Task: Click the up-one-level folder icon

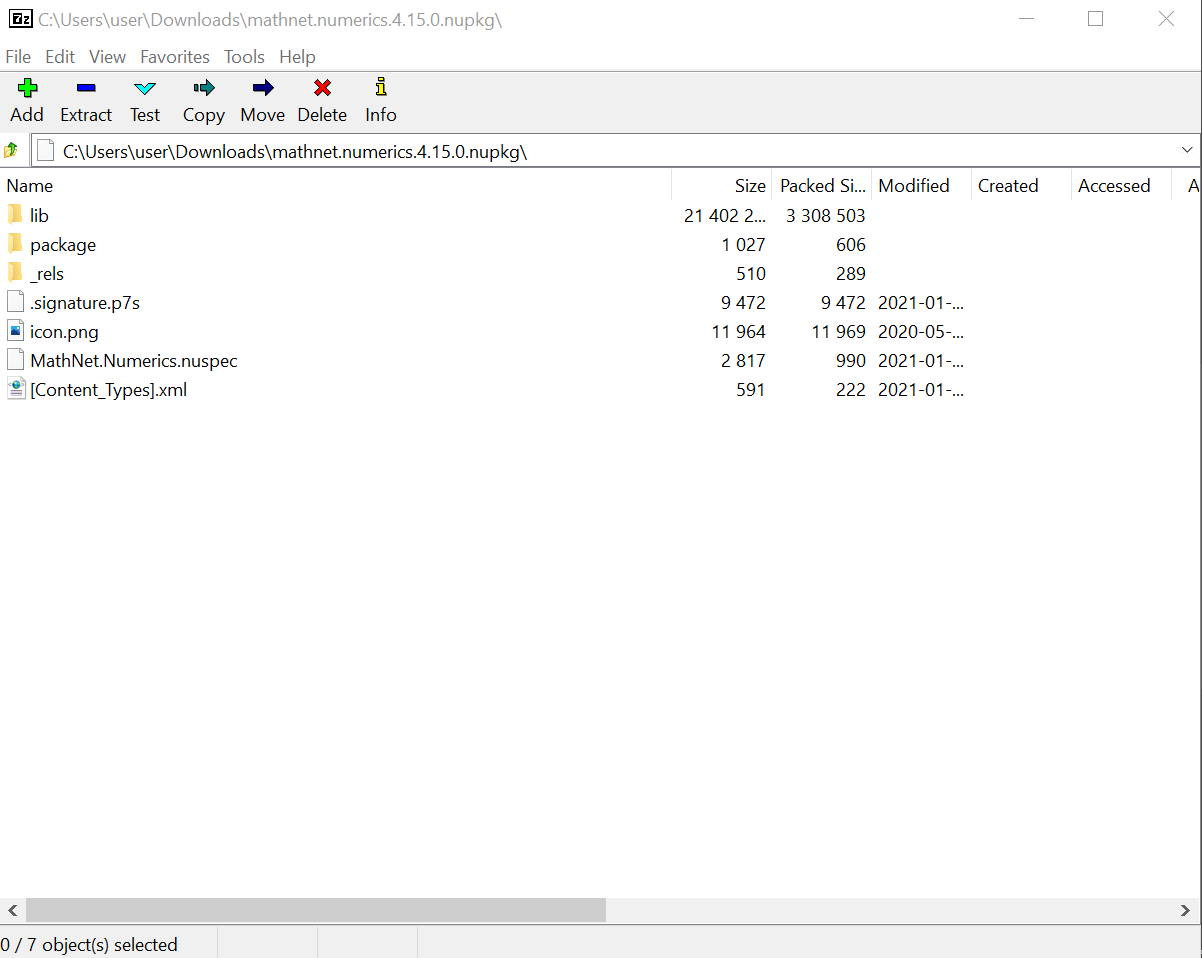Action: click(x=11, y=150)
